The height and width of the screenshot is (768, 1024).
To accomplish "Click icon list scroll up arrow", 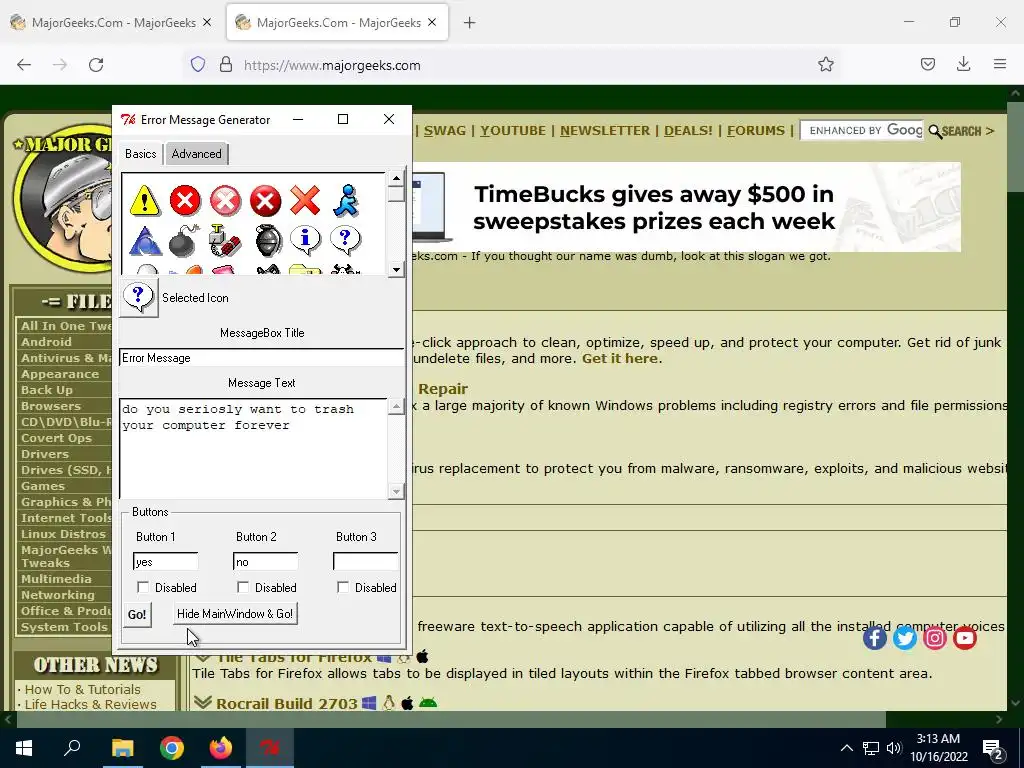I will (x=396, y=178).
